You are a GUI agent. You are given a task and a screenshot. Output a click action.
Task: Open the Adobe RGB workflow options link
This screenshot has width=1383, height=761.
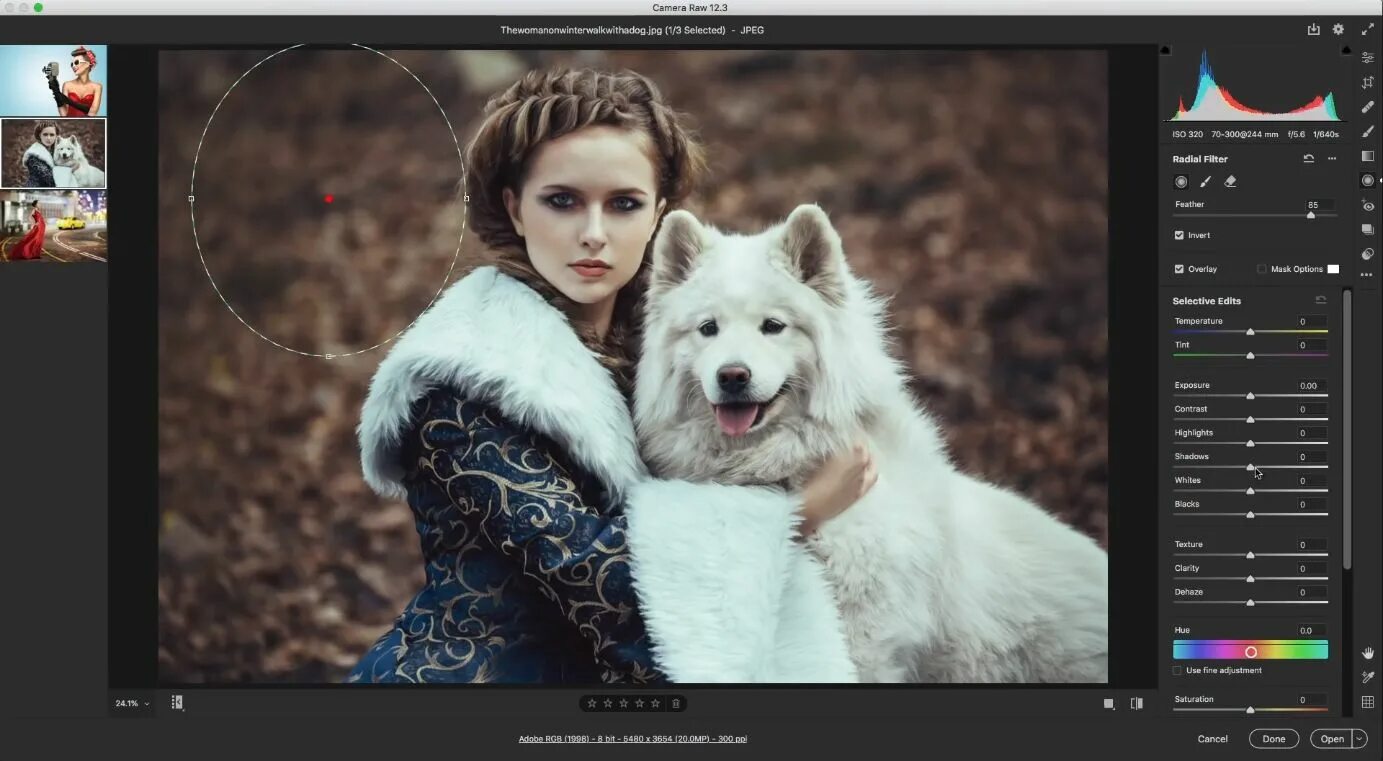pyautogui.click(x=633, y=738)
